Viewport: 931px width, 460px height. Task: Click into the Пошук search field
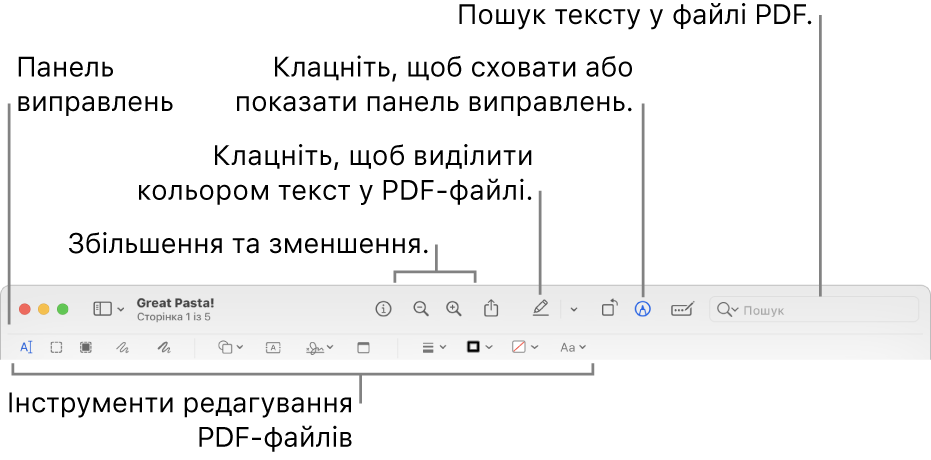click(814, 309)
